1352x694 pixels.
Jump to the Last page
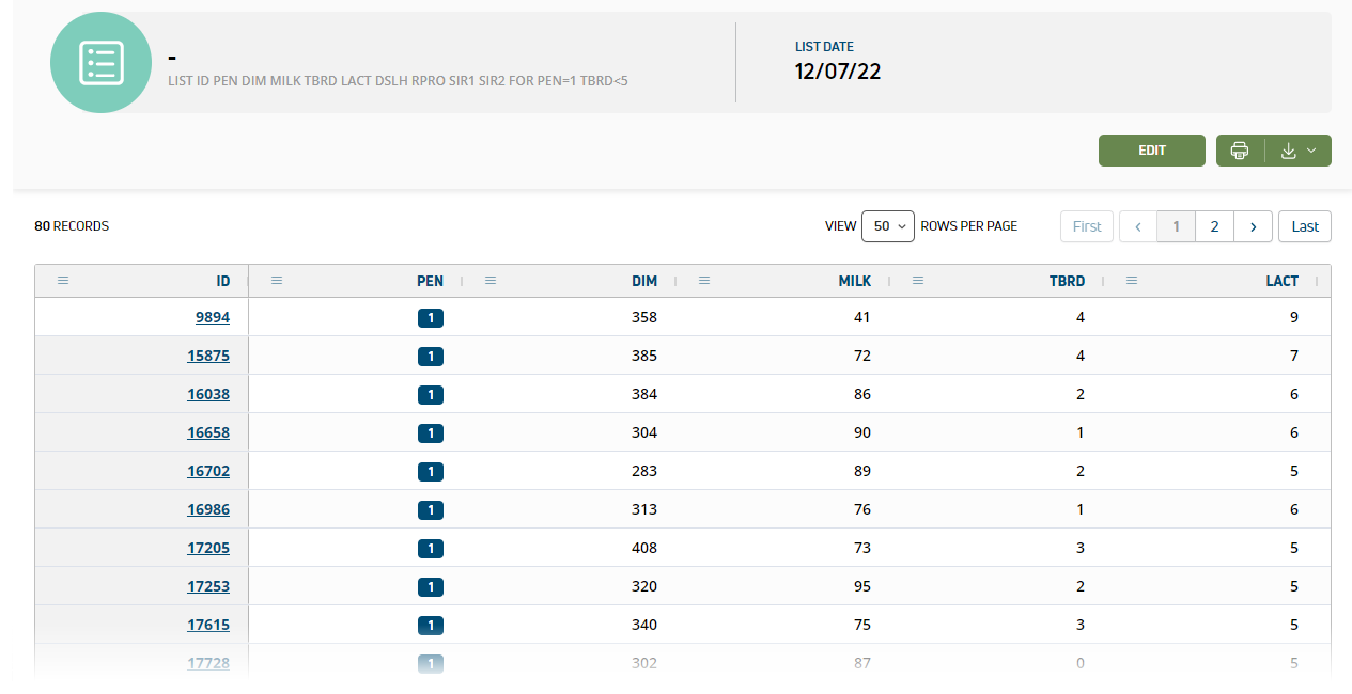[x=1304, y=227]
